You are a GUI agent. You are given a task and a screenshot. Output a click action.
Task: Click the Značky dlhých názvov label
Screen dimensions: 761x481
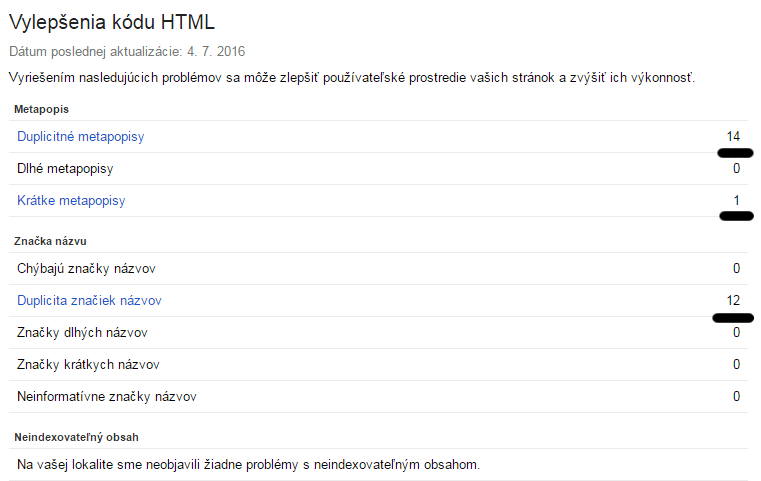coord(82,332)
